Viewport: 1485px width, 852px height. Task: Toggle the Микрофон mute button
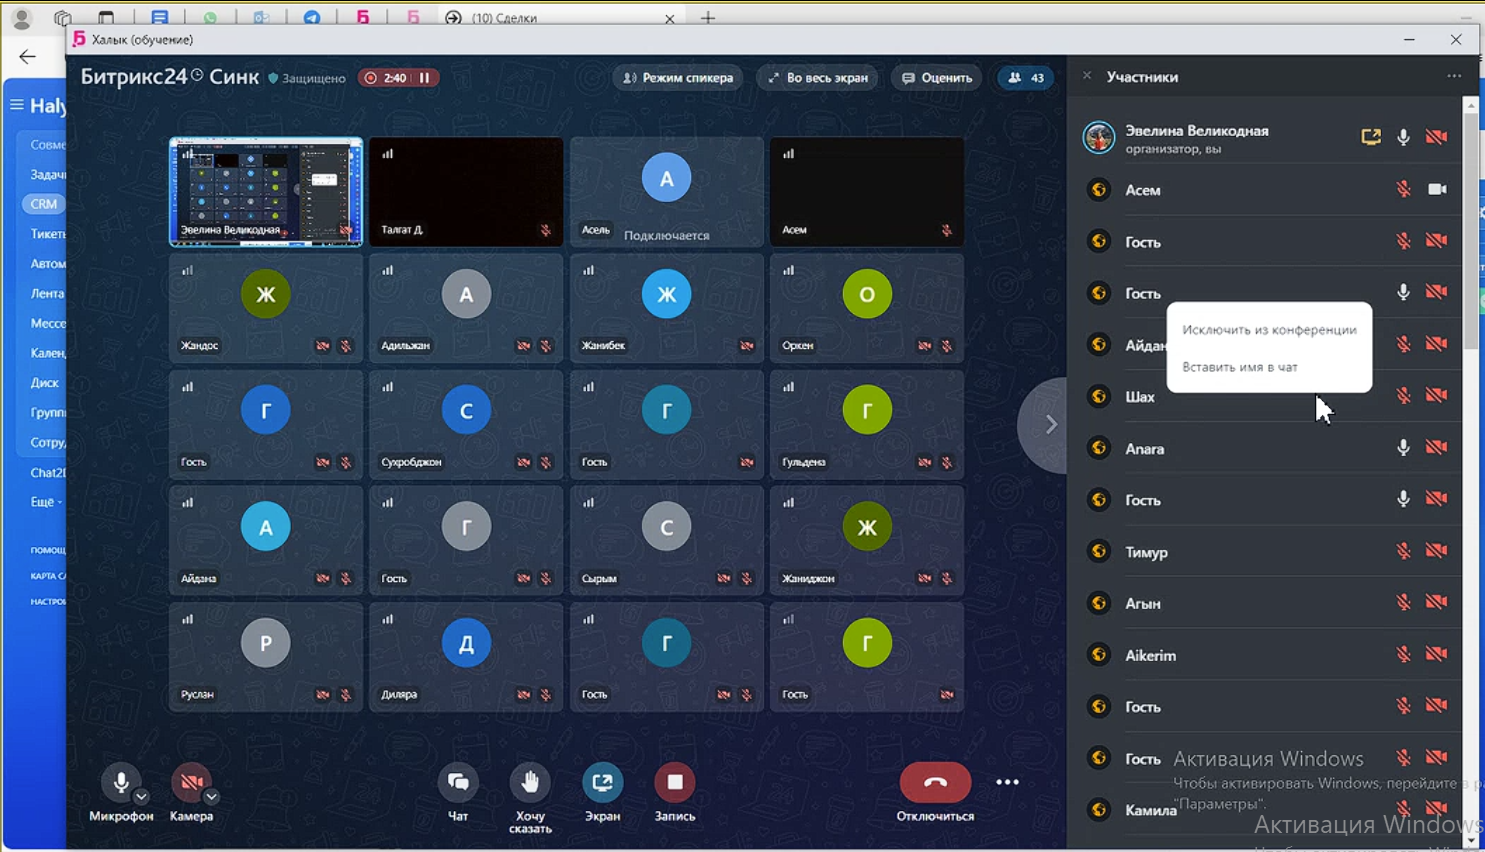[120, 782]
